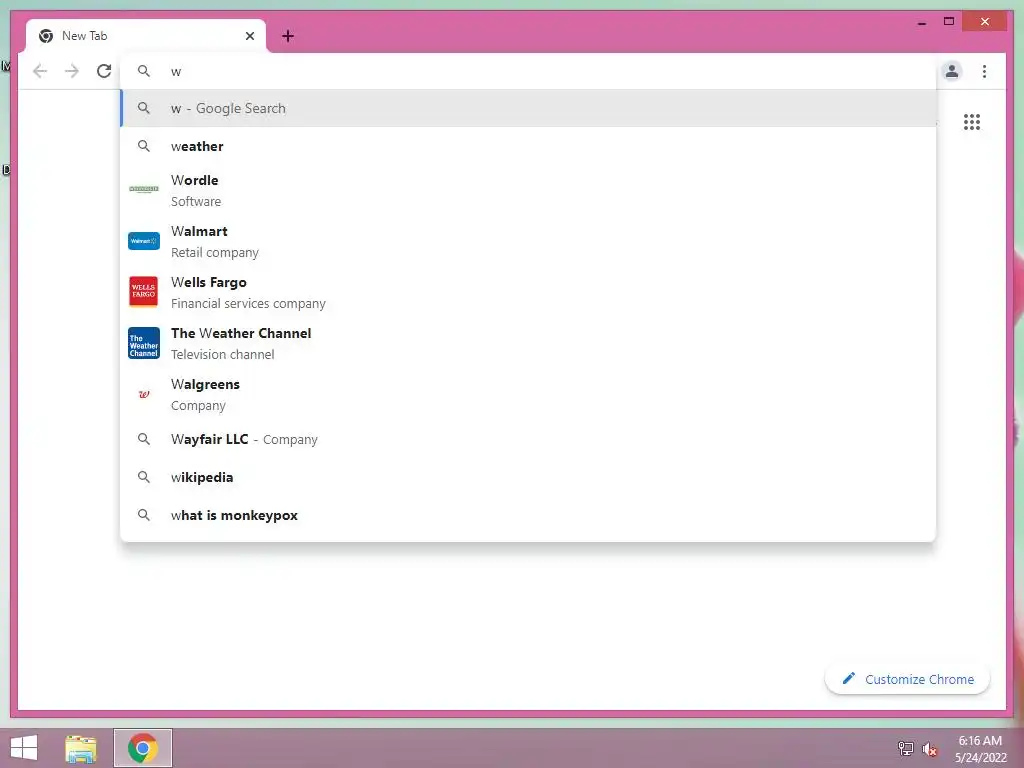Screen dimensions: 1024x768
Task: Open the Chrome three-dot menu
Action: [x=984, y=71]
